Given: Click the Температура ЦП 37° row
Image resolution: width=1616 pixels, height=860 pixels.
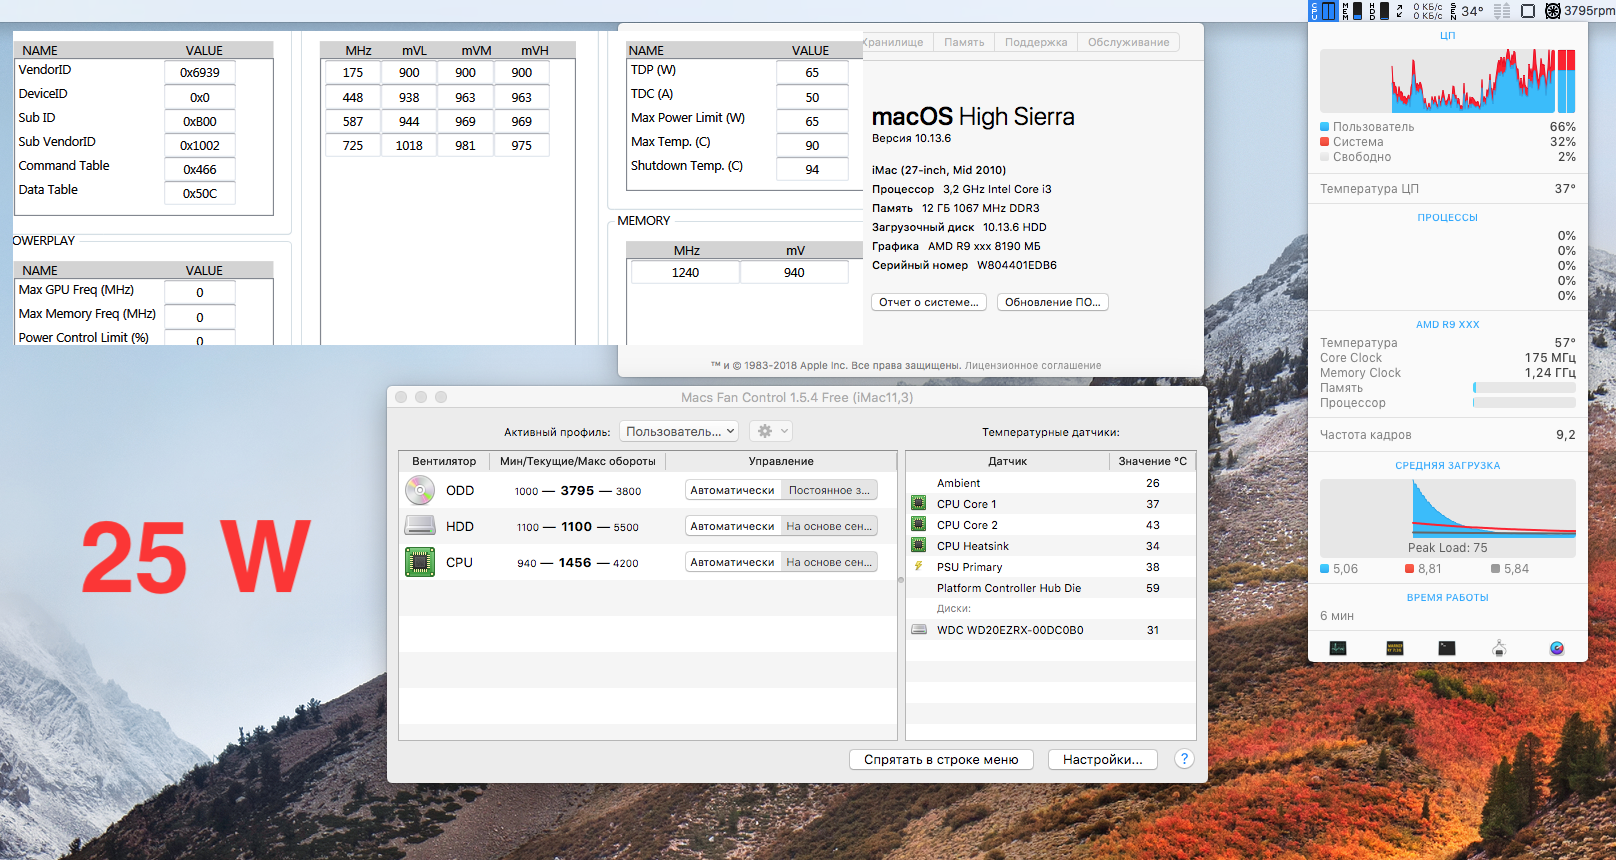Looking at the screenshot, I should (x=1448, y=188).
